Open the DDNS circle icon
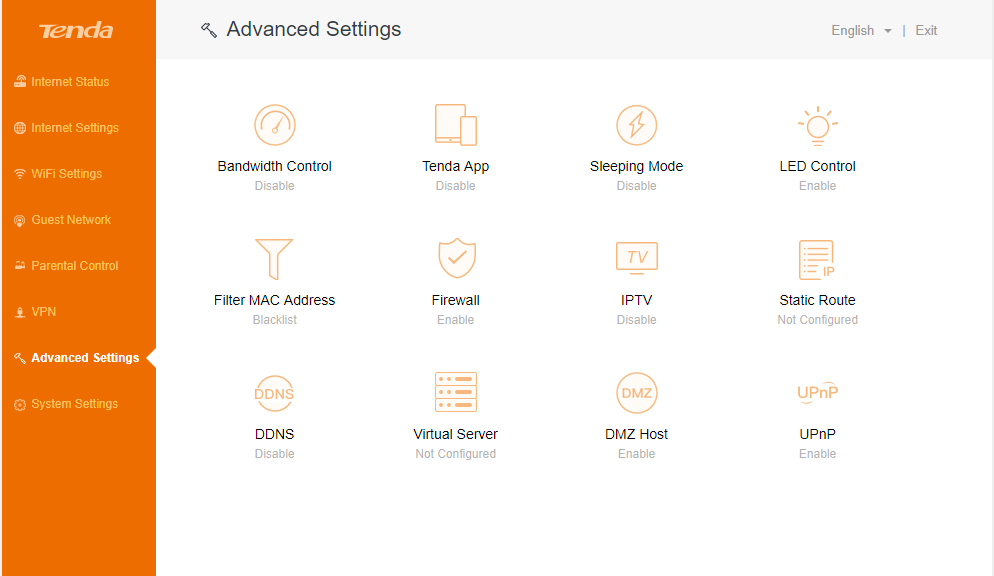 [x=274, y=394]
